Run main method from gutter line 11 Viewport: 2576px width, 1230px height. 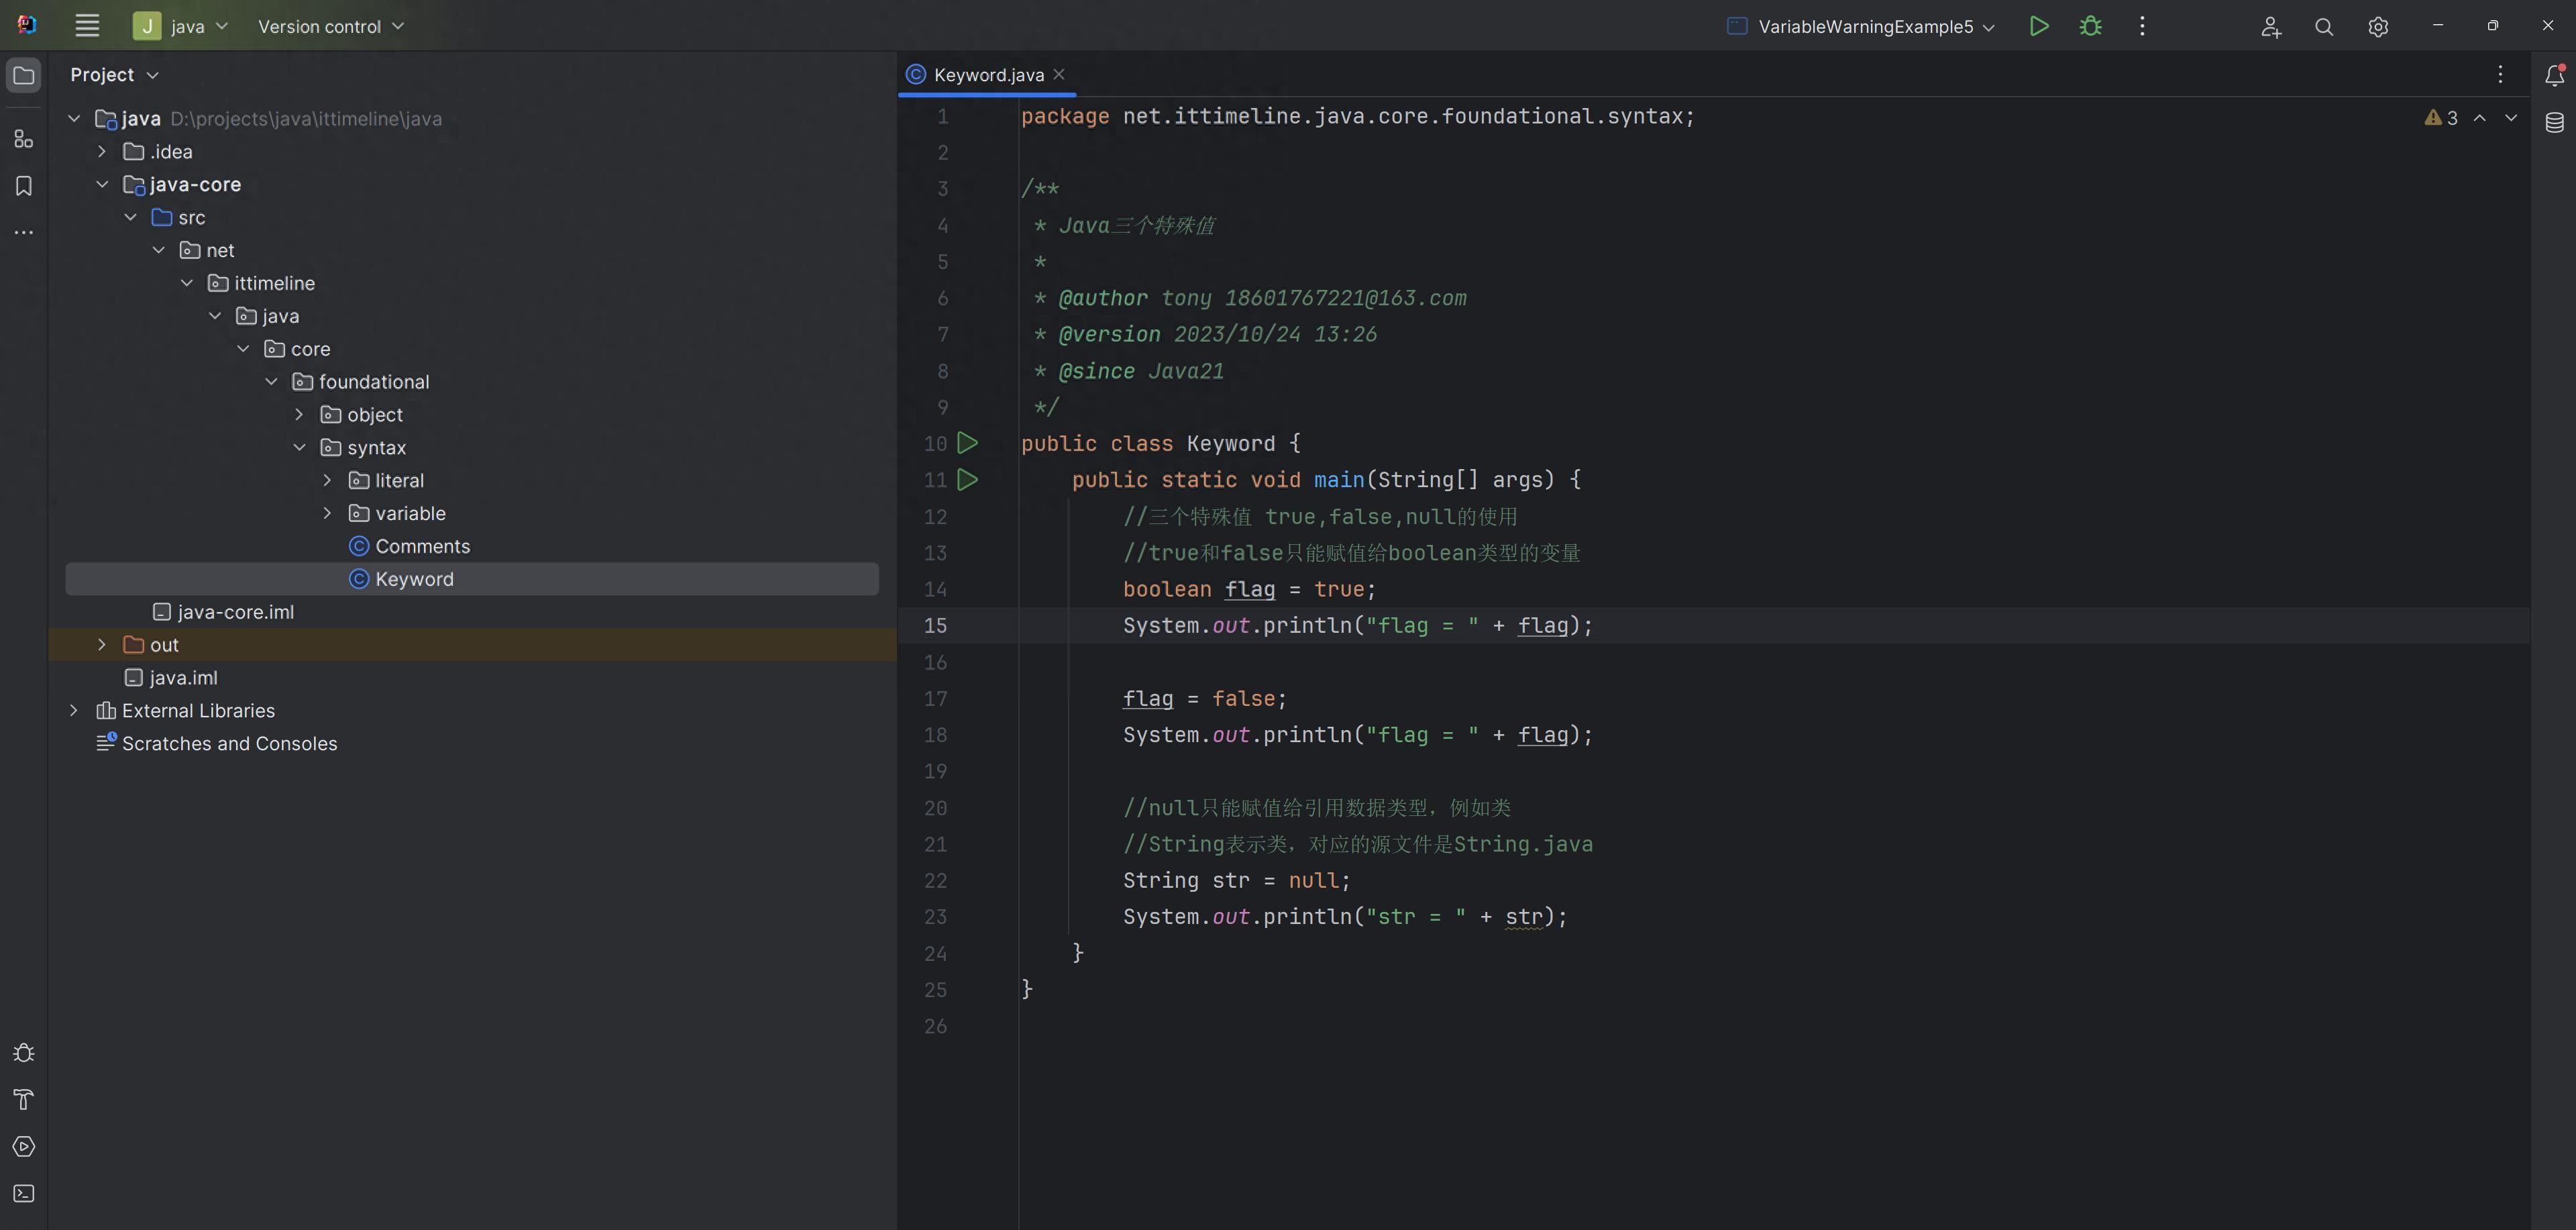click(x=967, y=480)
